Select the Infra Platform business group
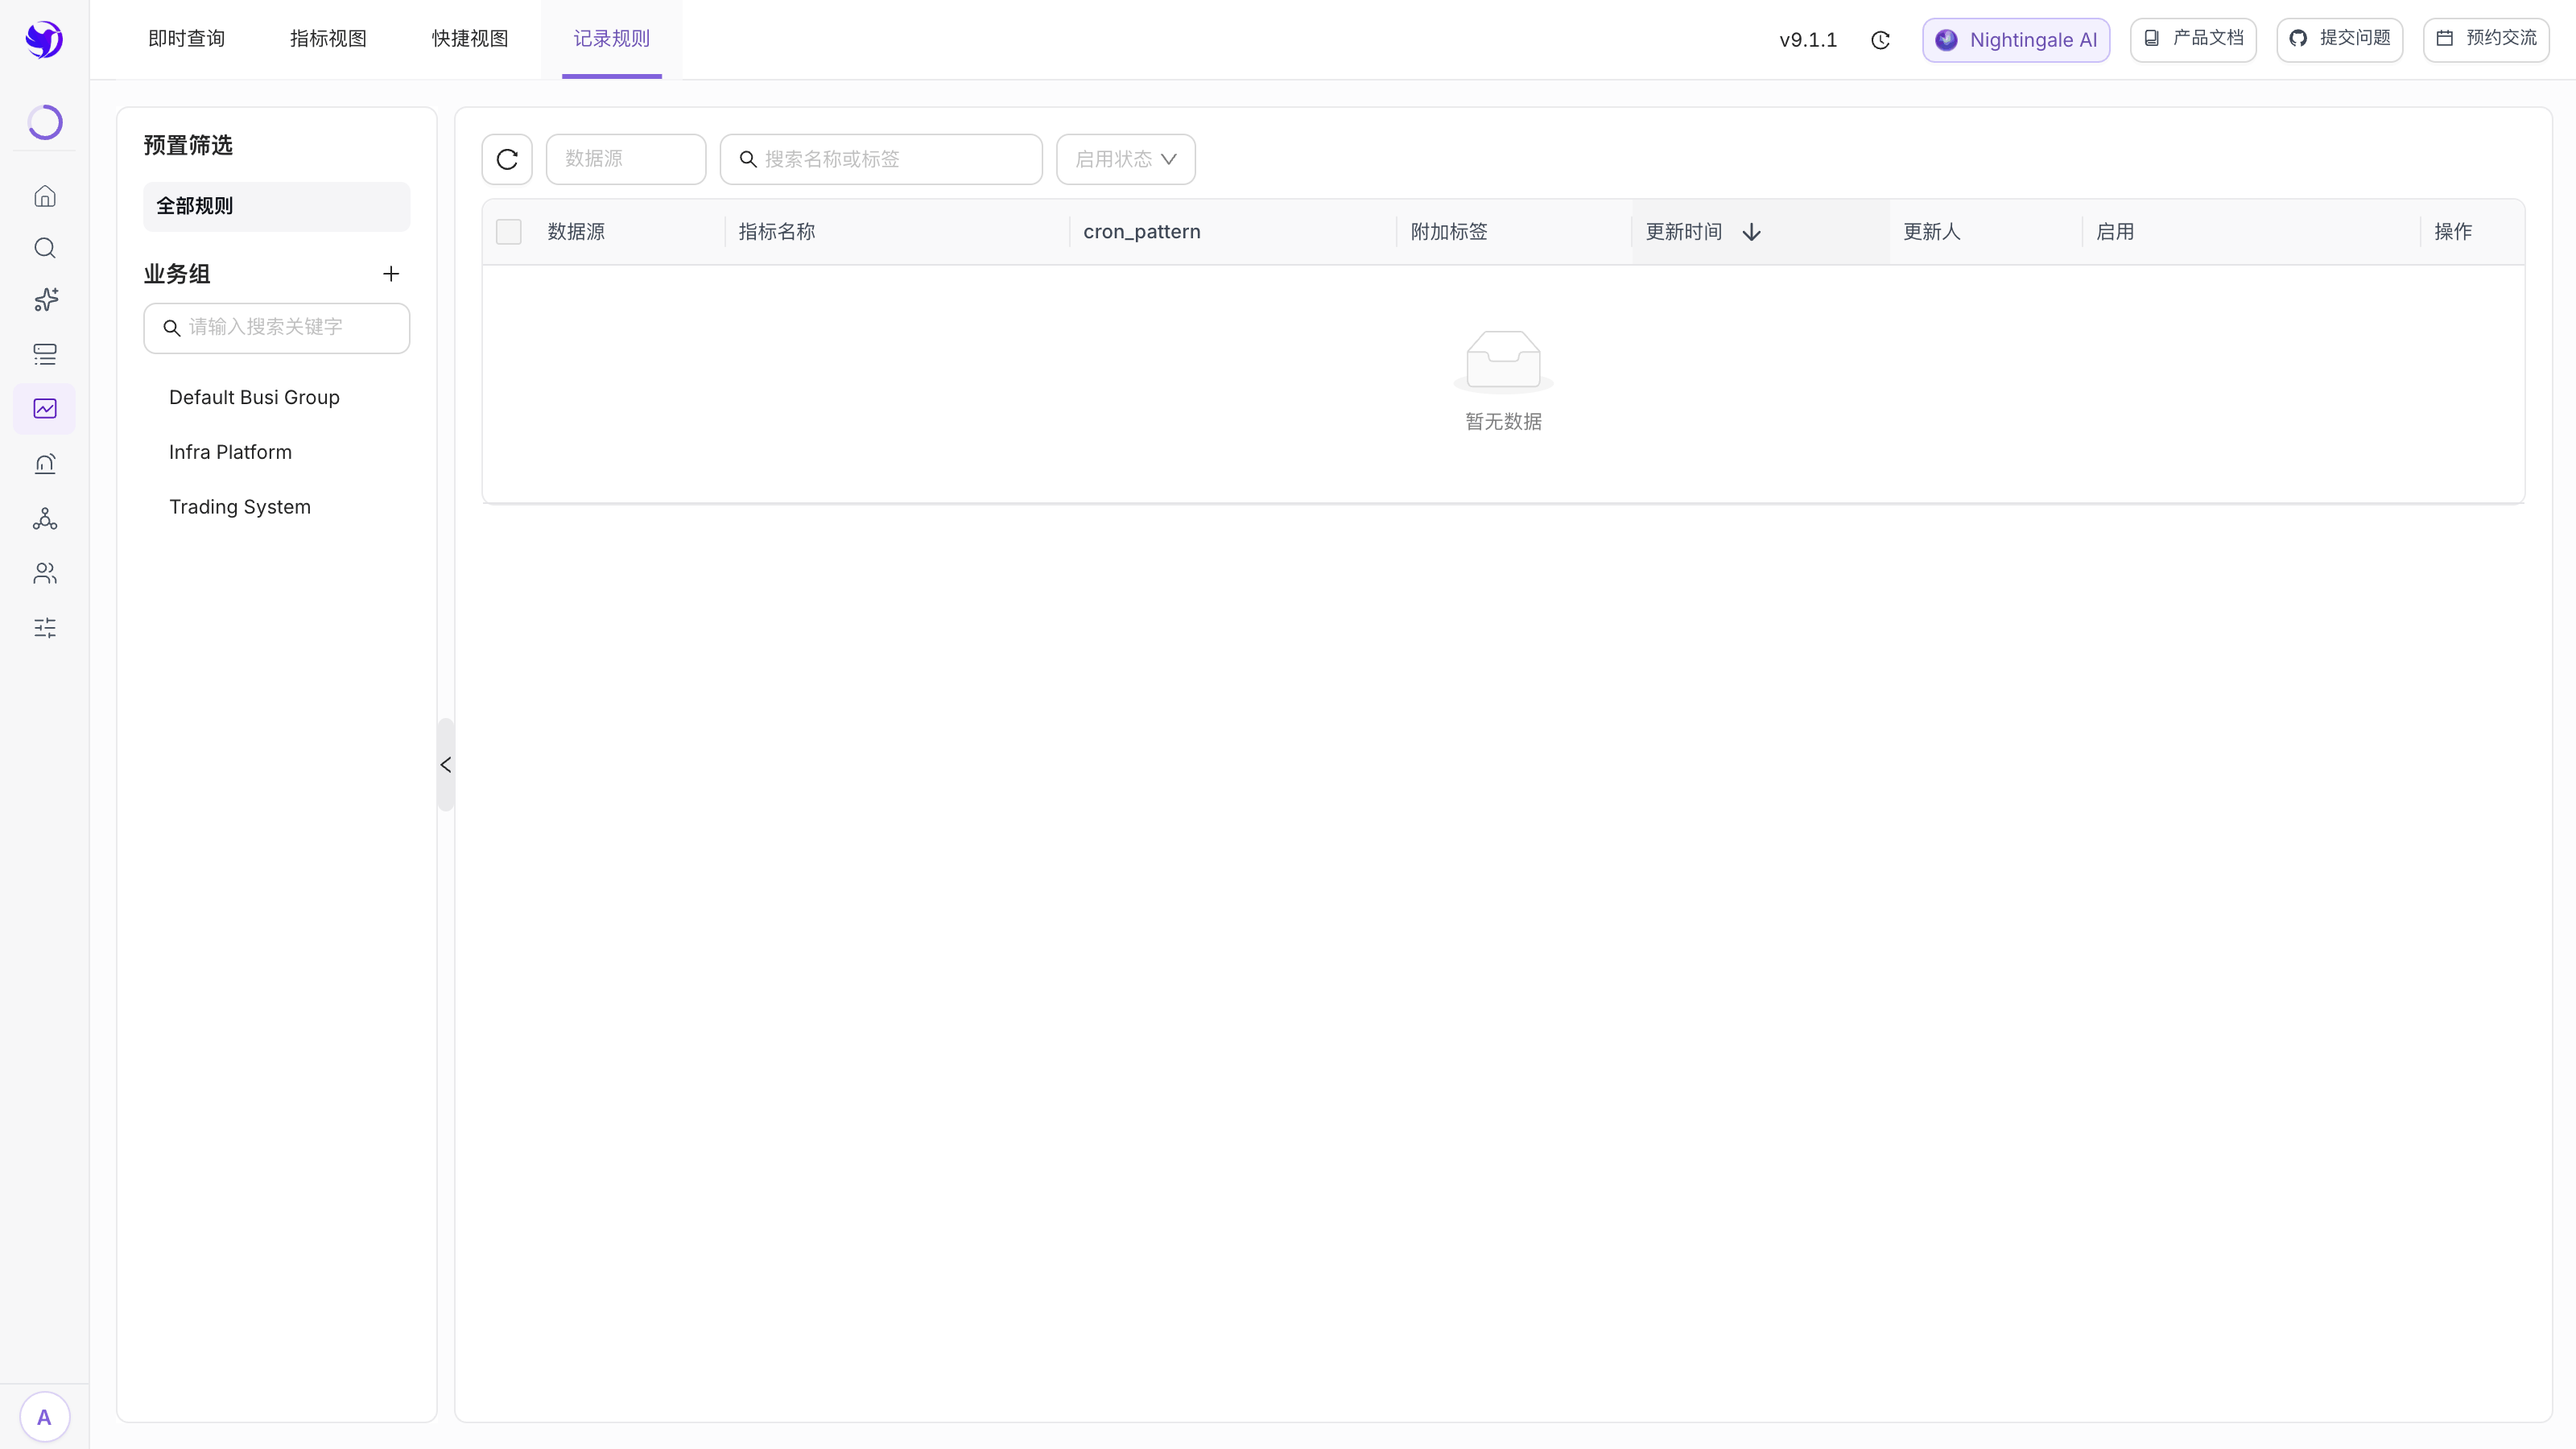The height and width of the screenshot is (1449, 2576). click(231, 452)
